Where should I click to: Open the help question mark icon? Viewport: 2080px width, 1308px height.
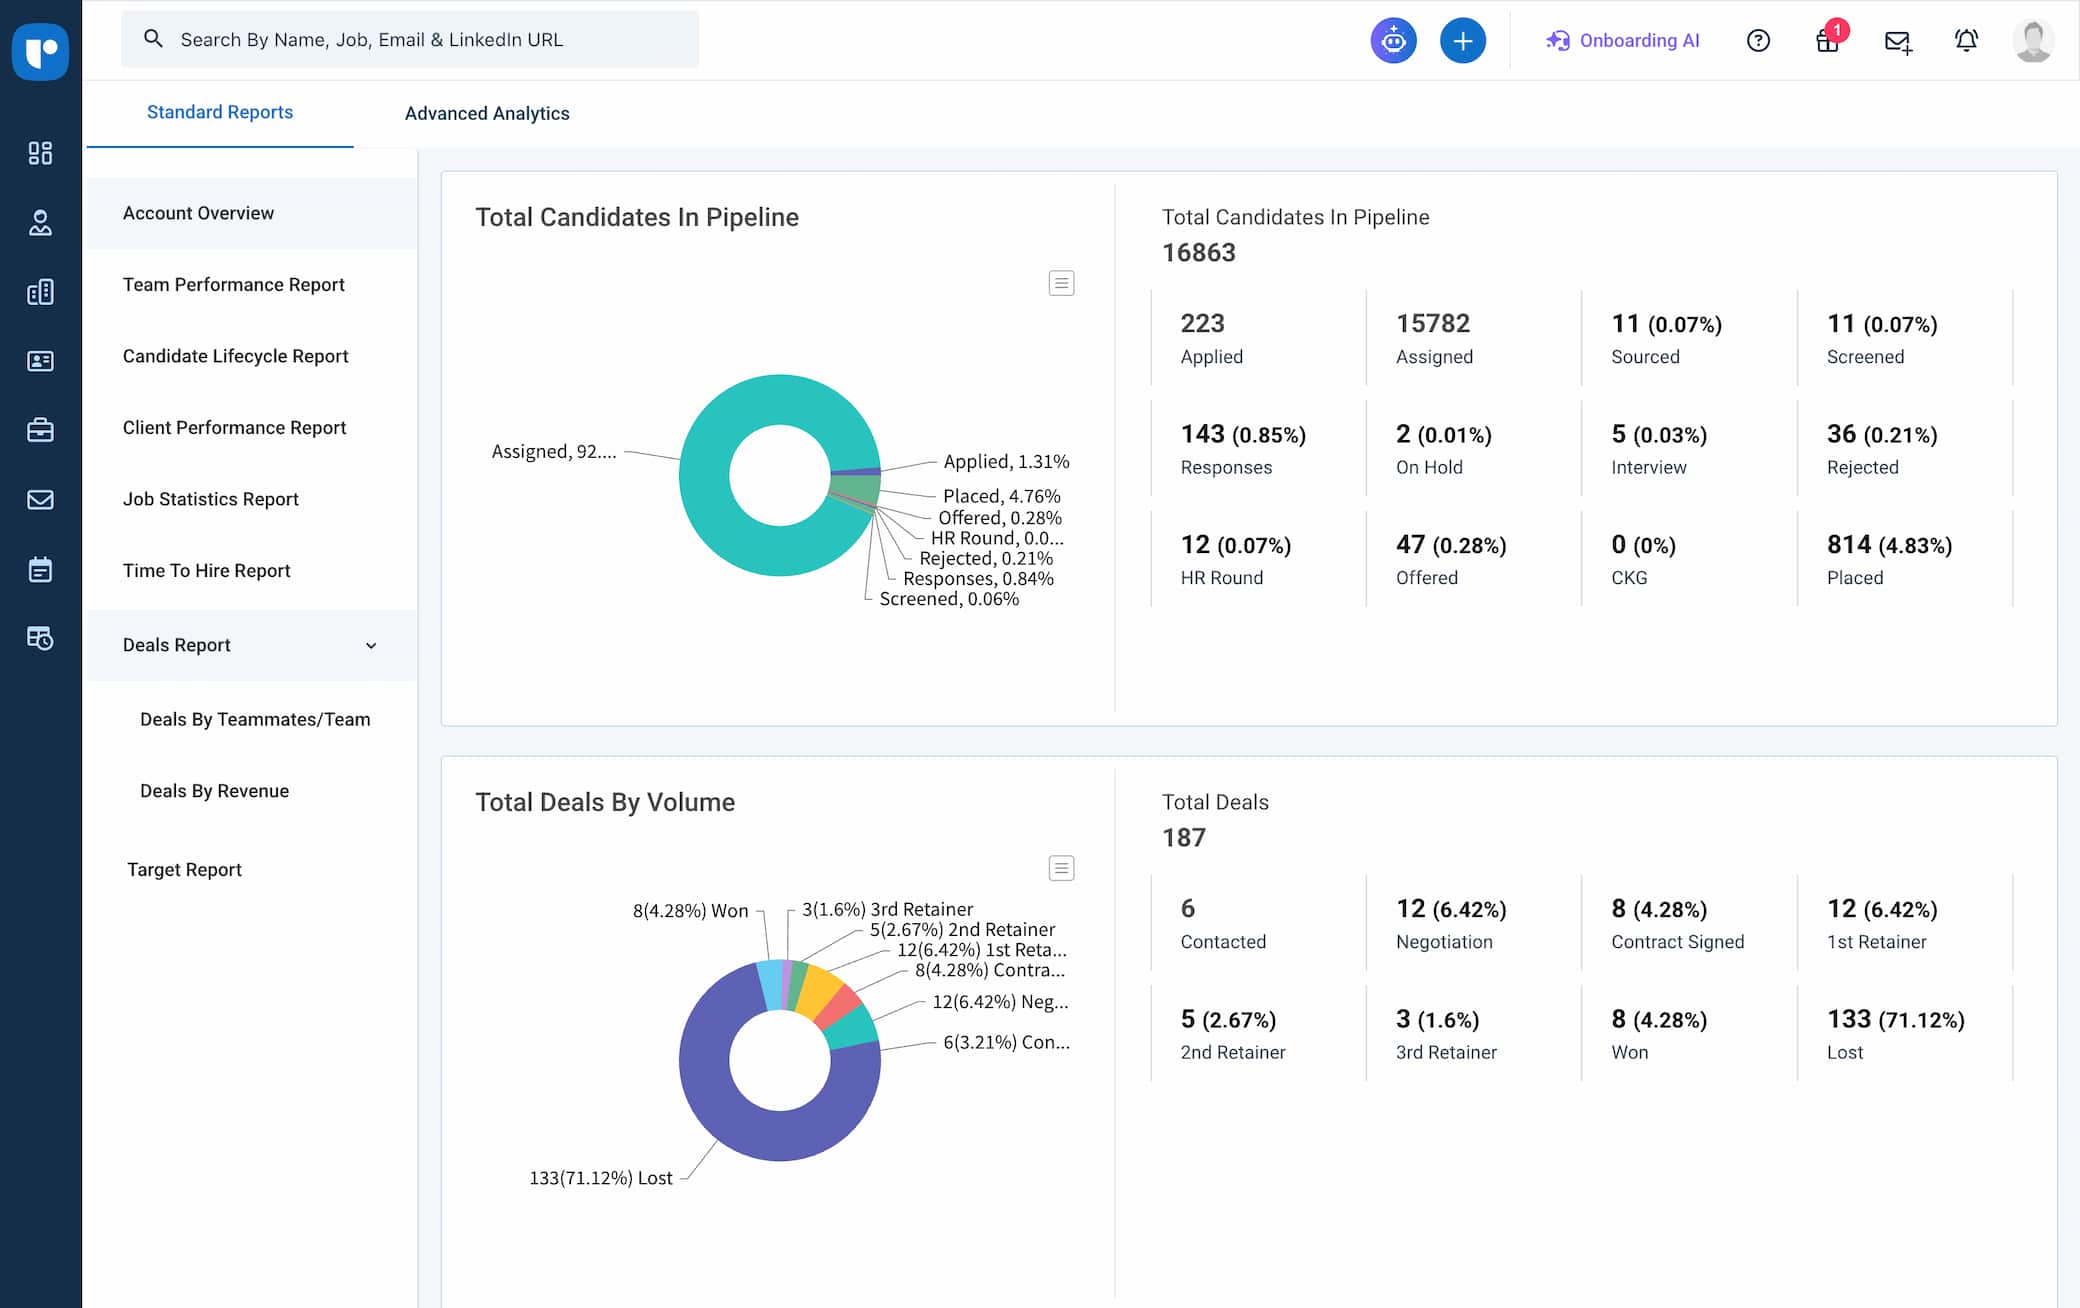pyautogui.click(x=1759, y=40)
